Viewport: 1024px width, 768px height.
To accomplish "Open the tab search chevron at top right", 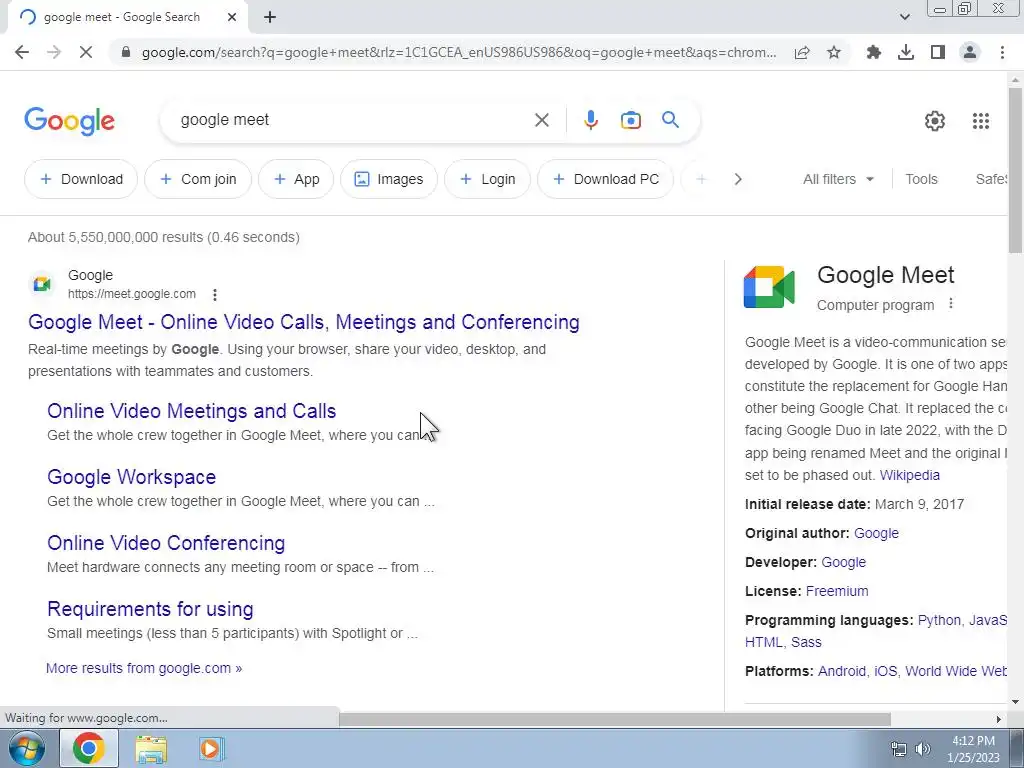I will coord(904,17).
